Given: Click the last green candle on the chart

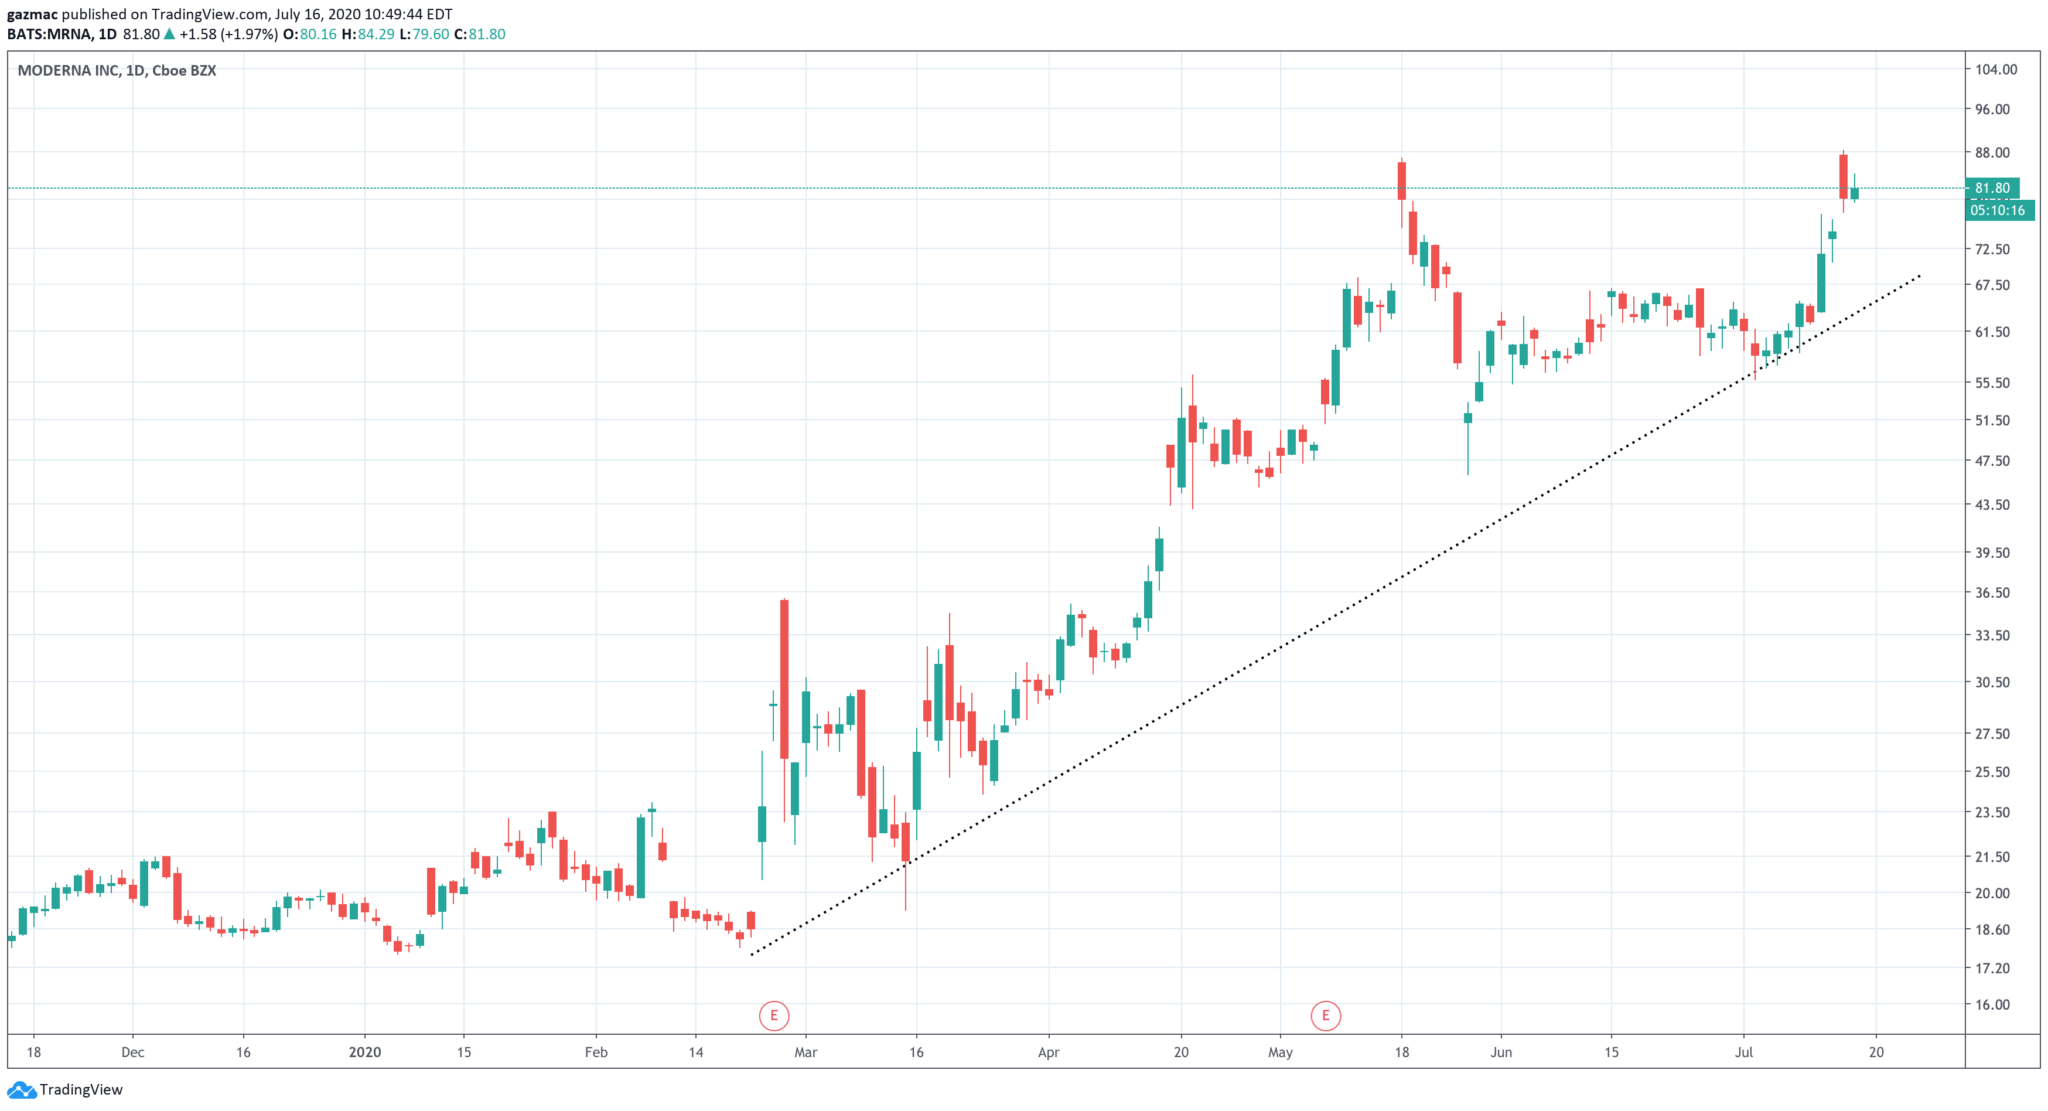Looking at the screenshot, I should click(1854, 193).
